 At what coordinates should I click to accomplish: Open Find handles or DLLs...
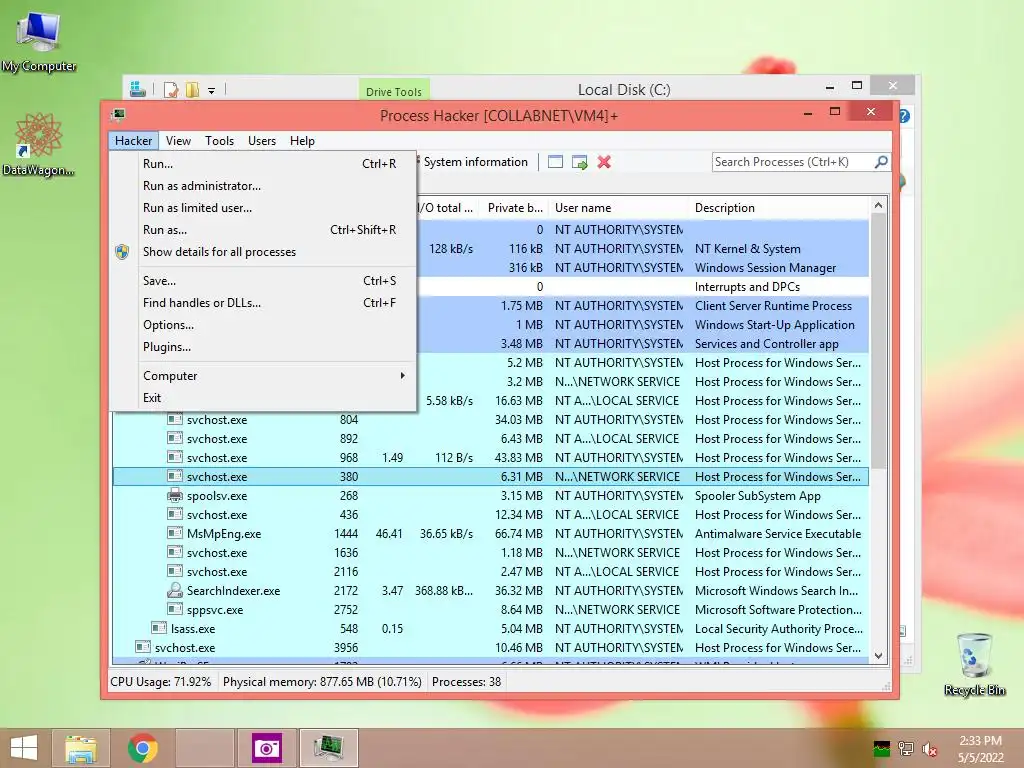(263, 303)
